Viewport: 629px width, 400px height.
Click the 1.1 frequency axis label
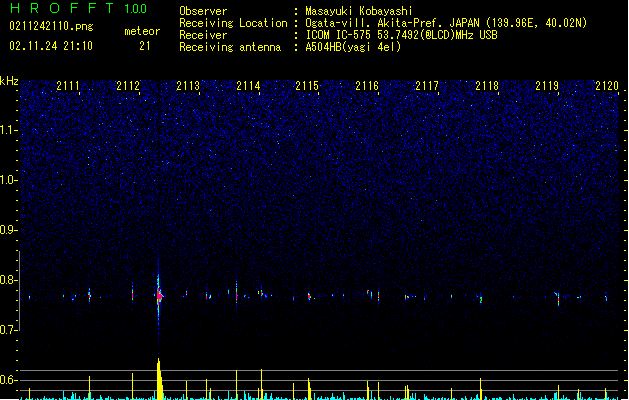9,130
